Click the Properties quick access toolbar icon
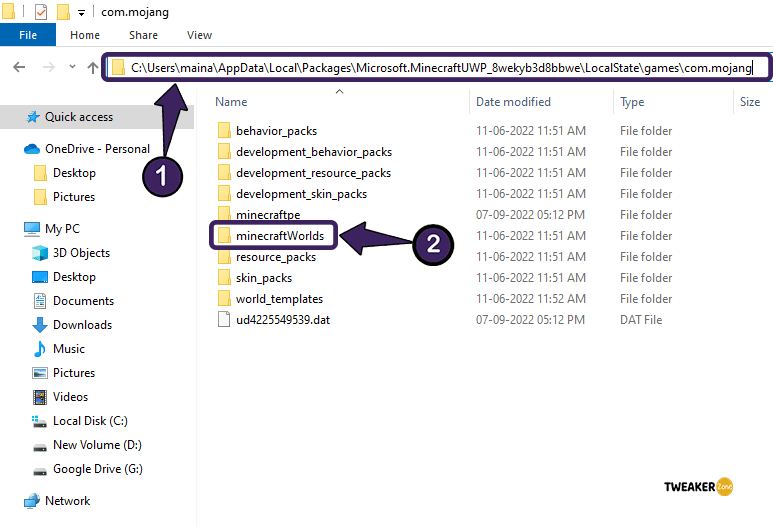Viewport: 773px width, 527px height. (41, 12)
